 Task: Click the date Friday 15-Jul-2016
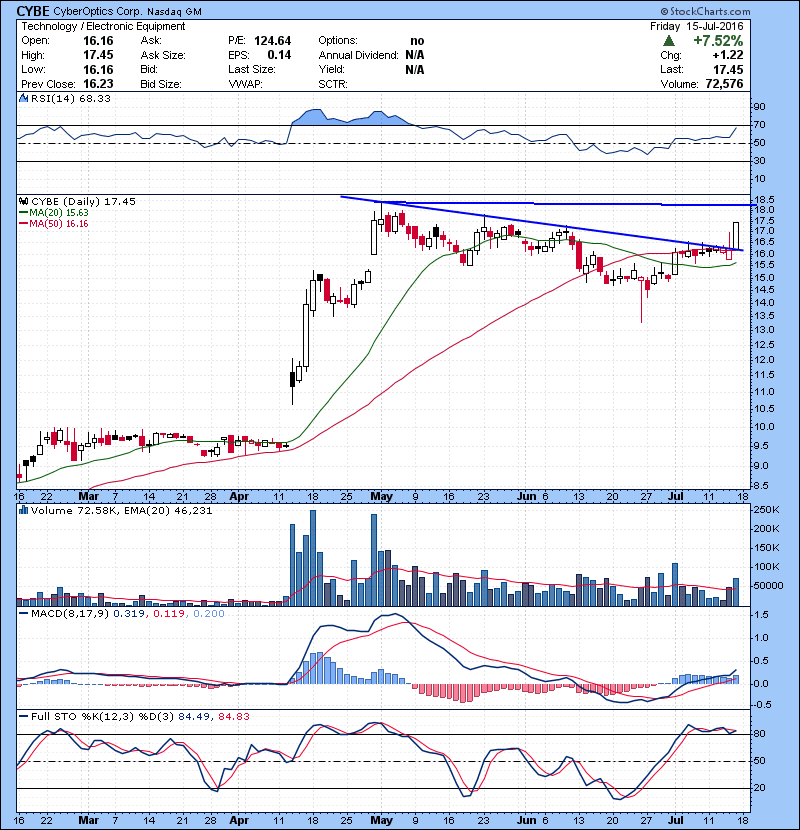tap(697, 26)
